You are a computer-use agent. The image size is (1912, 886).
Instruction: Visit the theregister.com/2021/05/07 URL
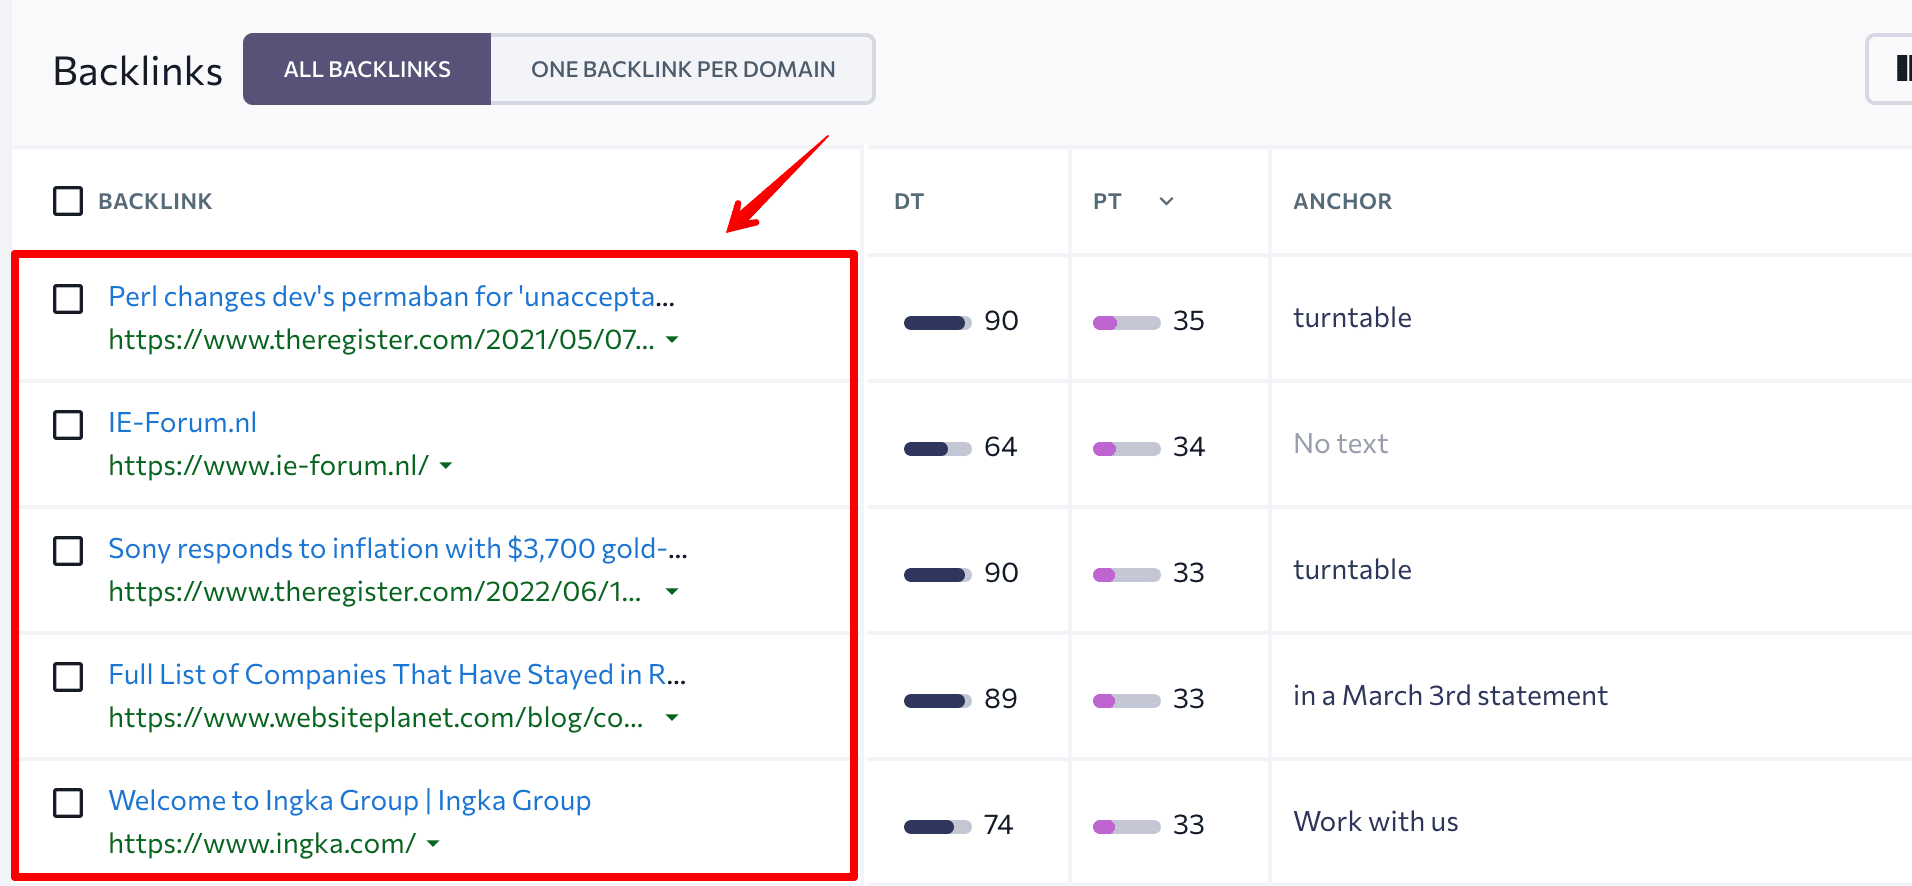click(381, 340)
